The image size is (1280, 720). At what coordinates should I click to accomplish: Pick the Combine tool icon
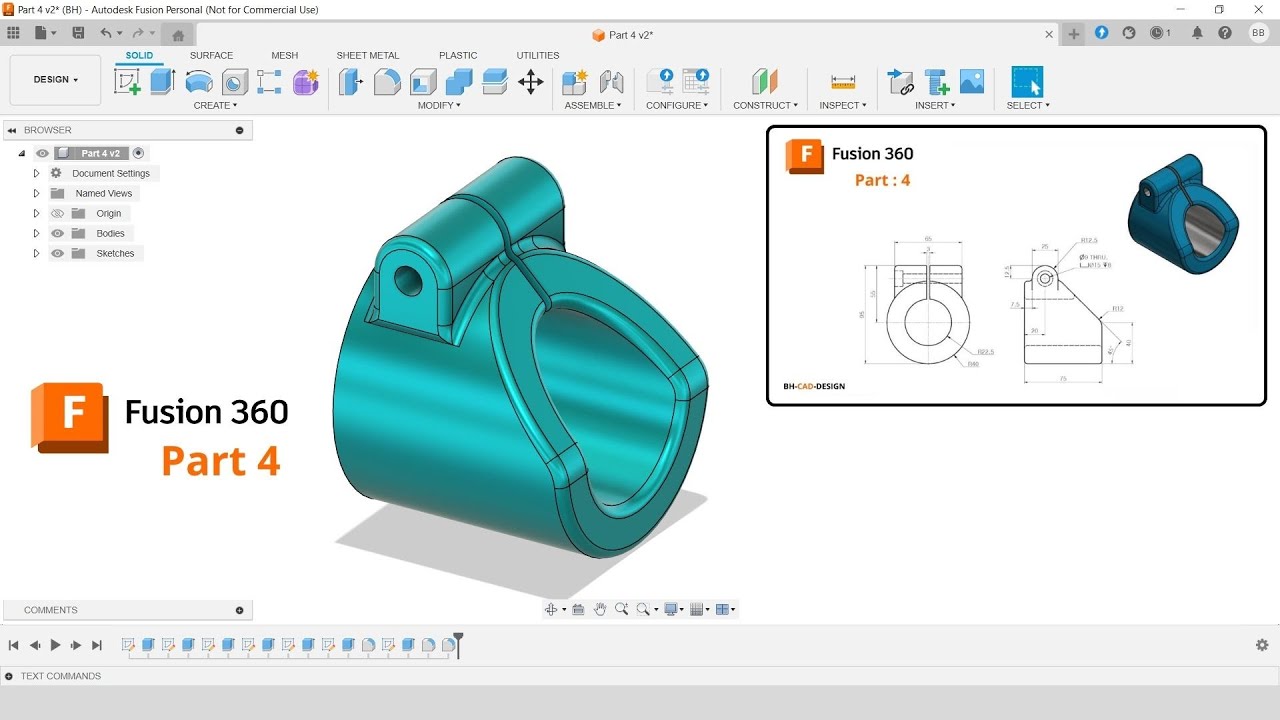pos(459,82)
